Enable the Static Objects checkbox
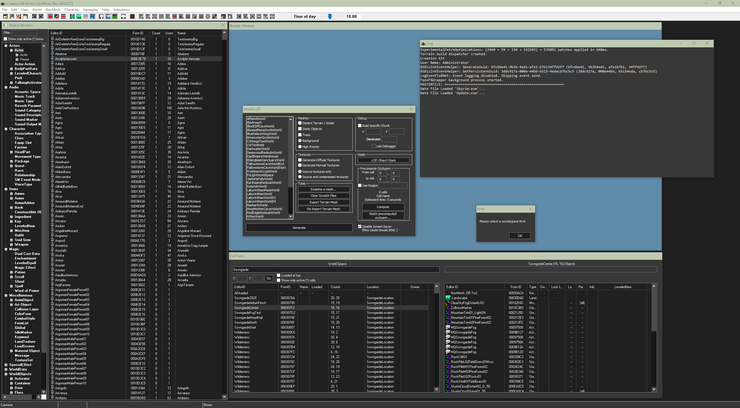Screen dimensions: 740x408 (x=300, y=128)
